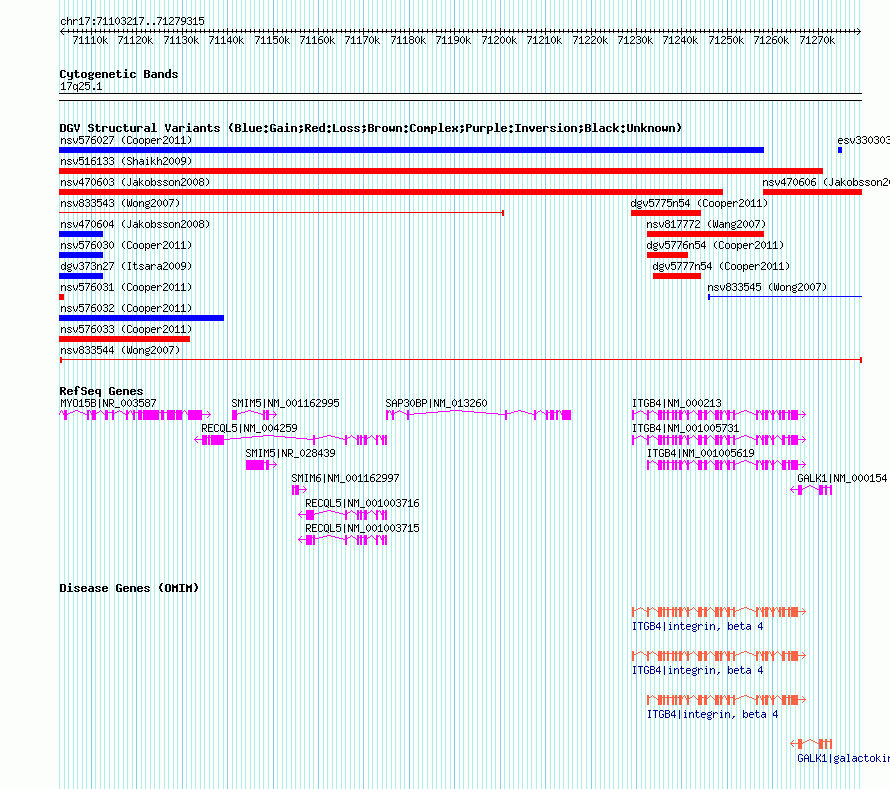Viewport: 890px width, 789px height.
Task: Select the nsv576027 (Cooper2011) blue gain bar
Action: [x=412, y=150]
